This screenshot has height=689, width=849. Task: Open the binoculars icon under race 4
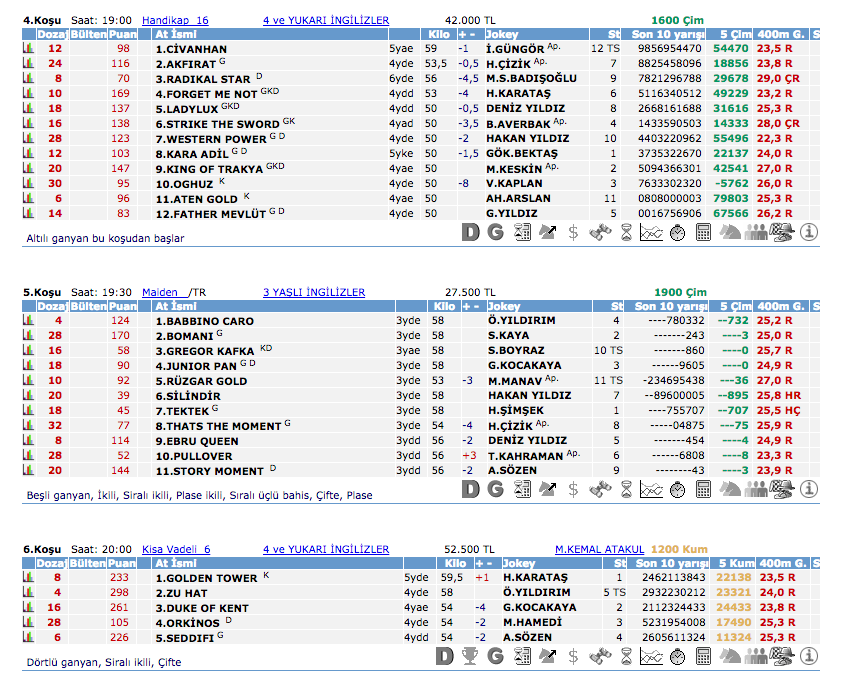pos(599,233)
